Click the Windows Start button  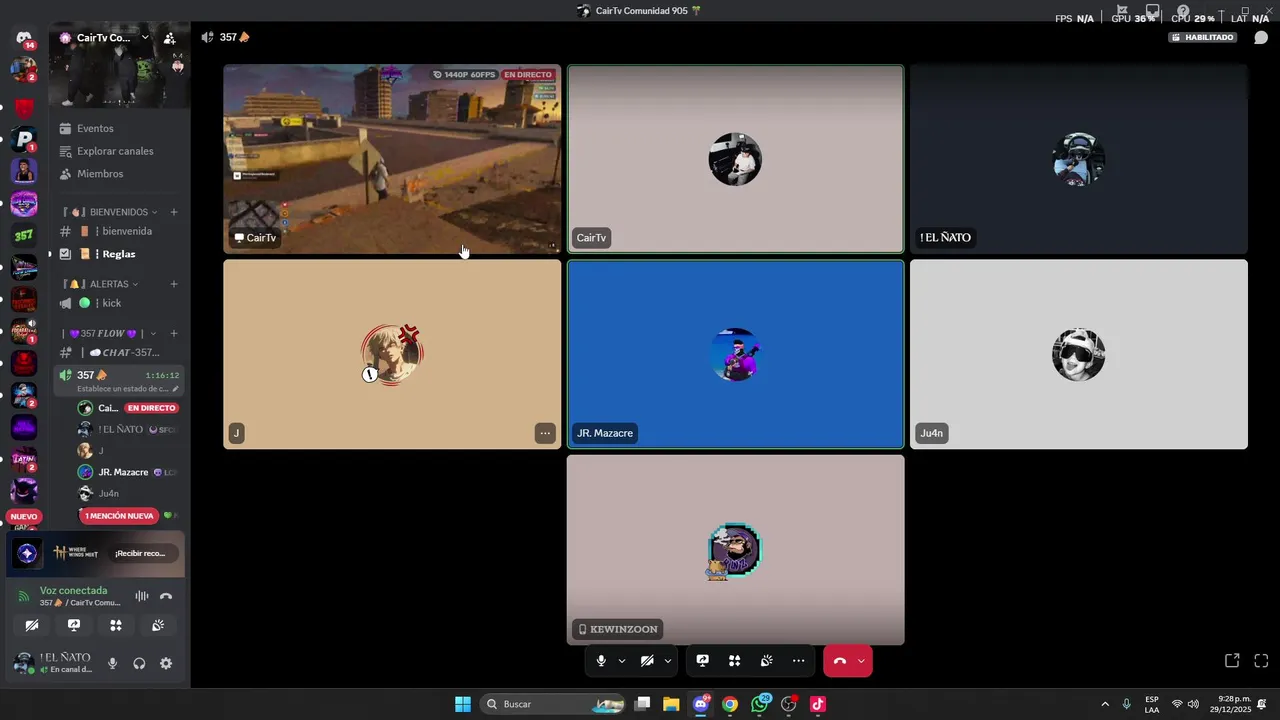(463, 704)
